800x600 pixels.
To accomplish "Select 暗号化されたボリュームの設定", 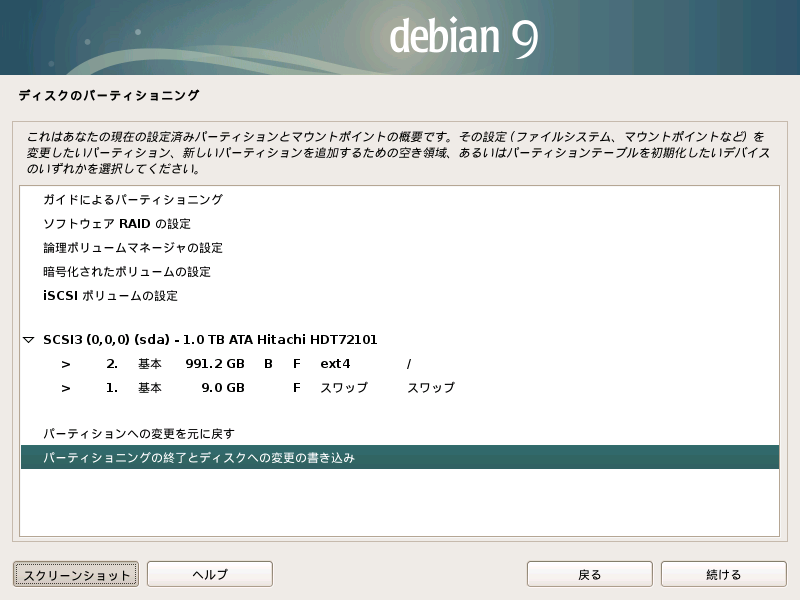I will coord(126,272).
